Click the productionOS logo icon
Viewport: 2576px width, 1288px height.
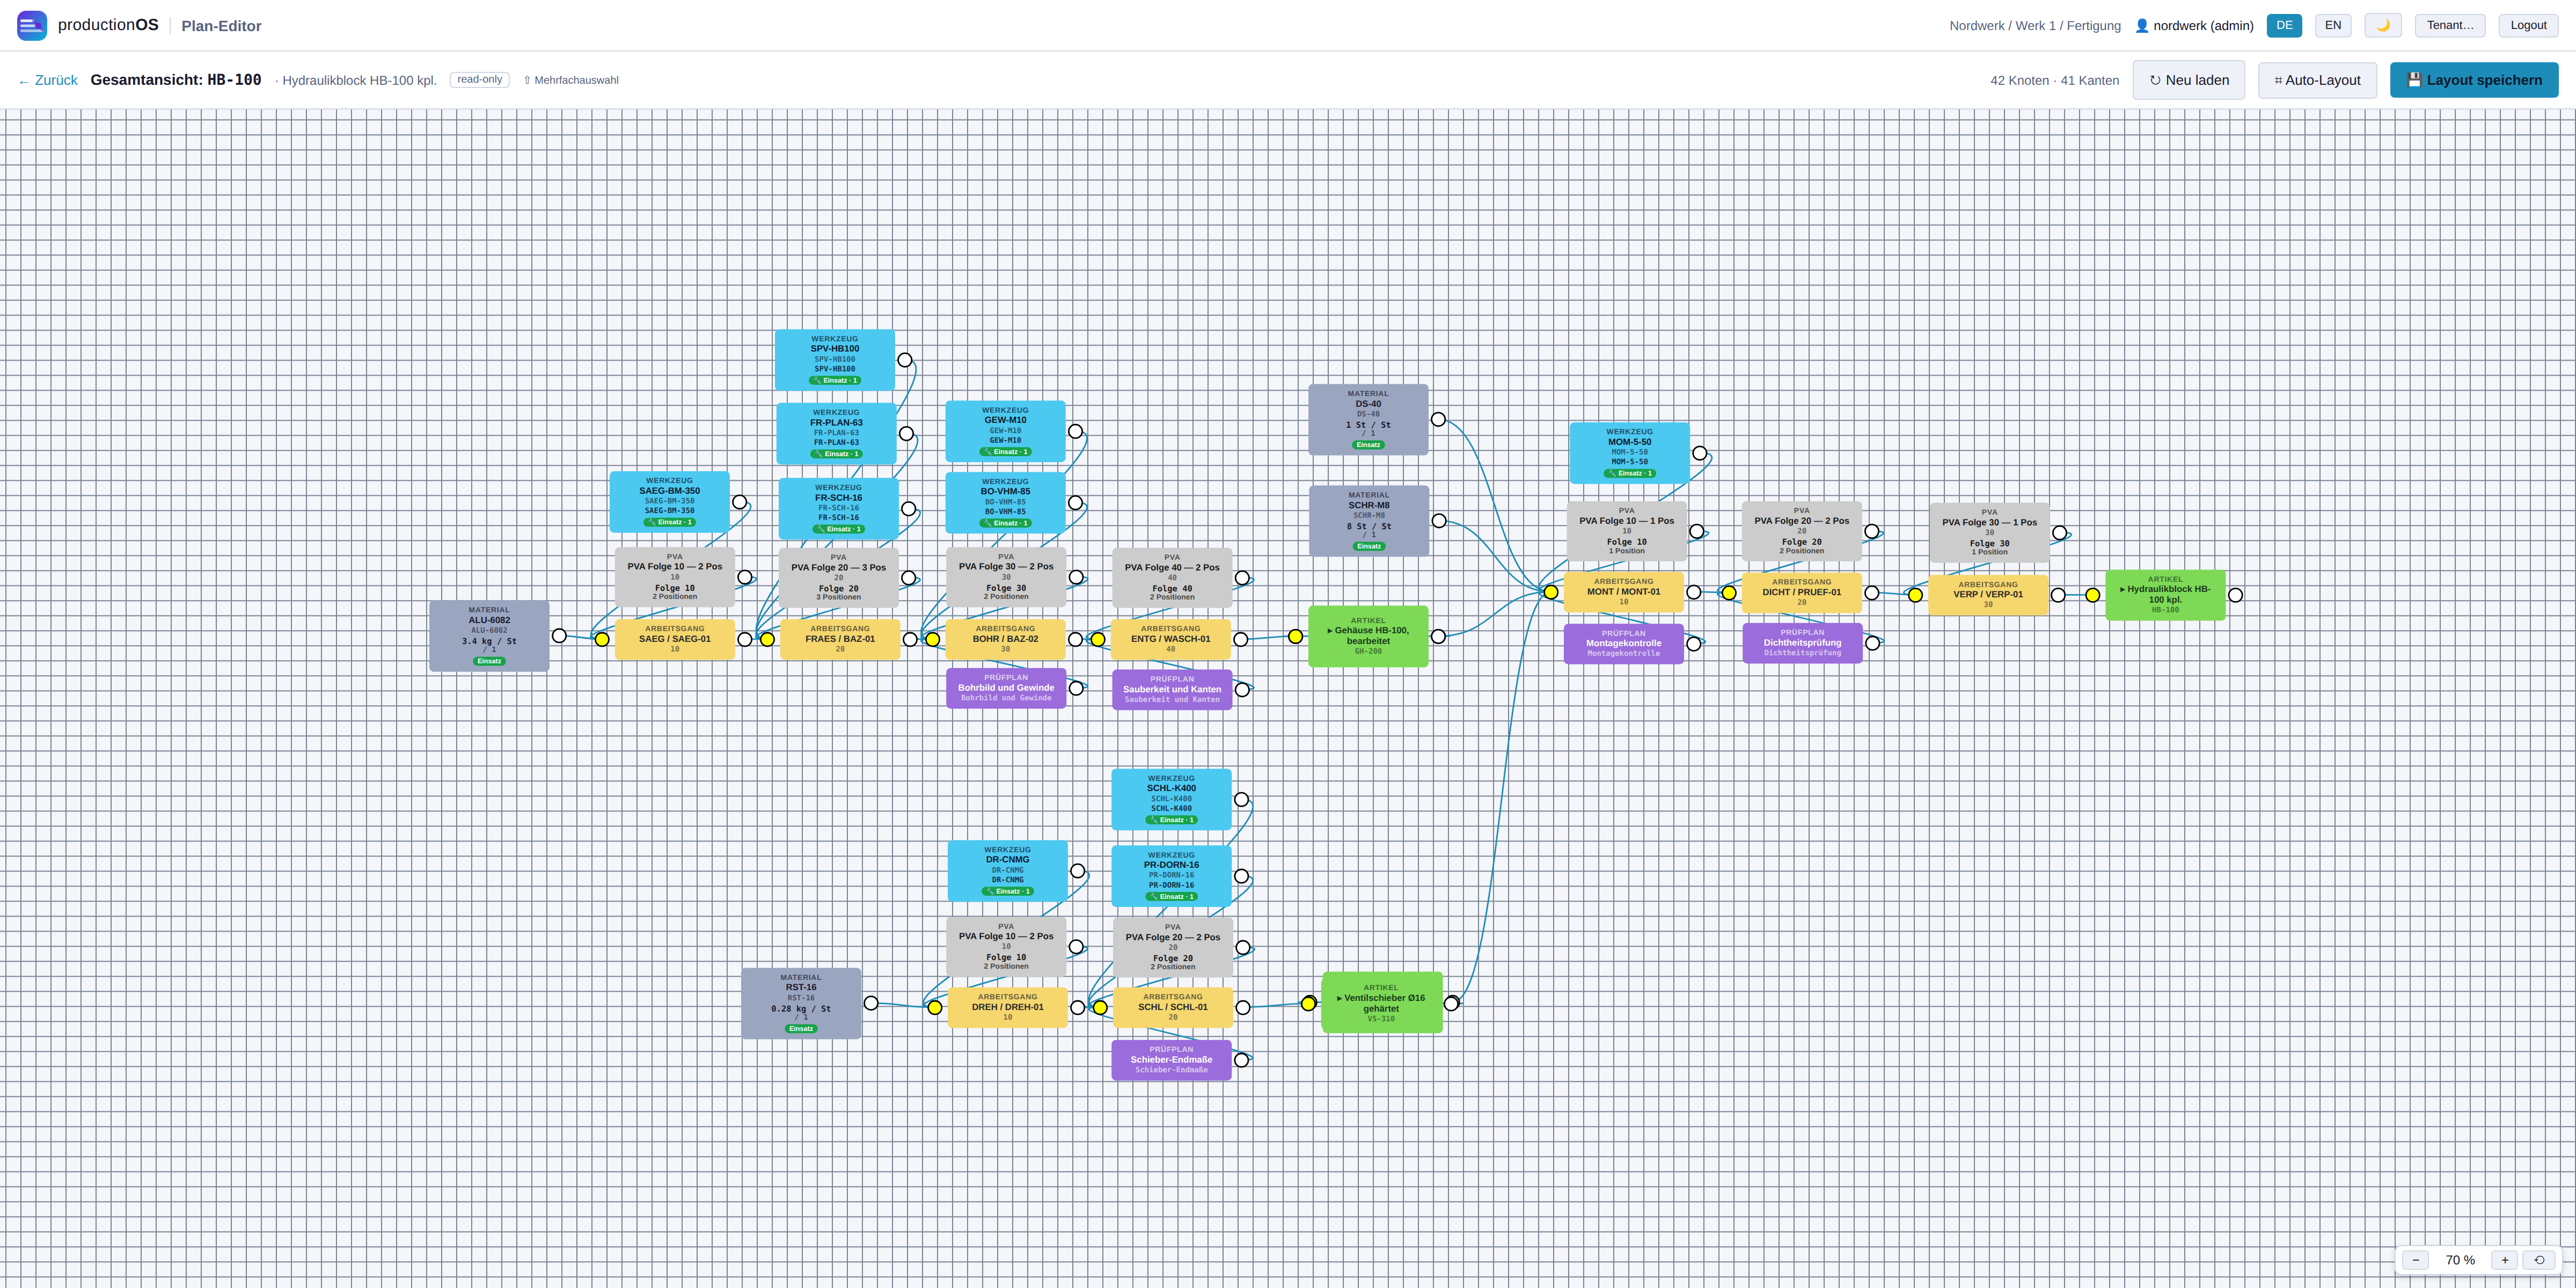(x=32, y=25)
